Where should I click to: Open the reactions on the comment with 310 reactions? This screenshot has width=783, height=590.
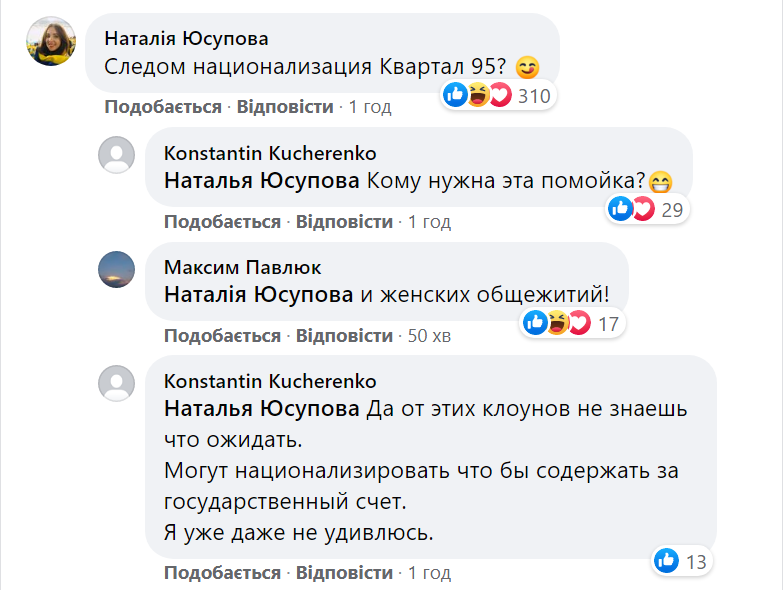pos(496,96)
